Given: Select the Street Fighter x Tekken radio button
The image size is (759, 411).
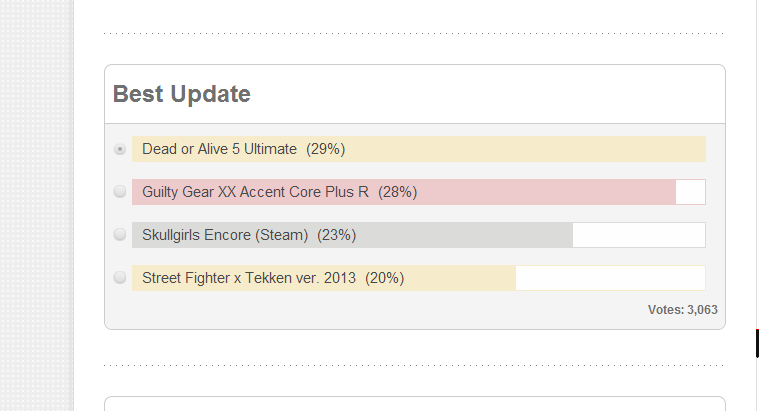Looking at the screenshot, I should click(120, 278).
